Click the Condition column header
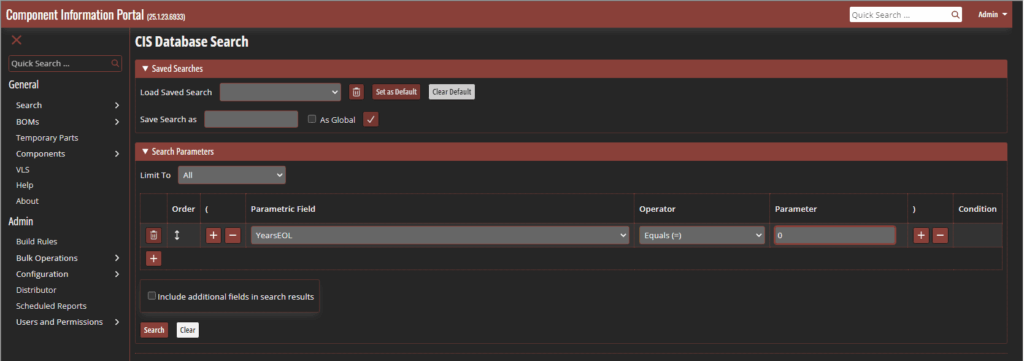Image resolution: width=1024 pixels, height=361 pixels. pos(978,209)
